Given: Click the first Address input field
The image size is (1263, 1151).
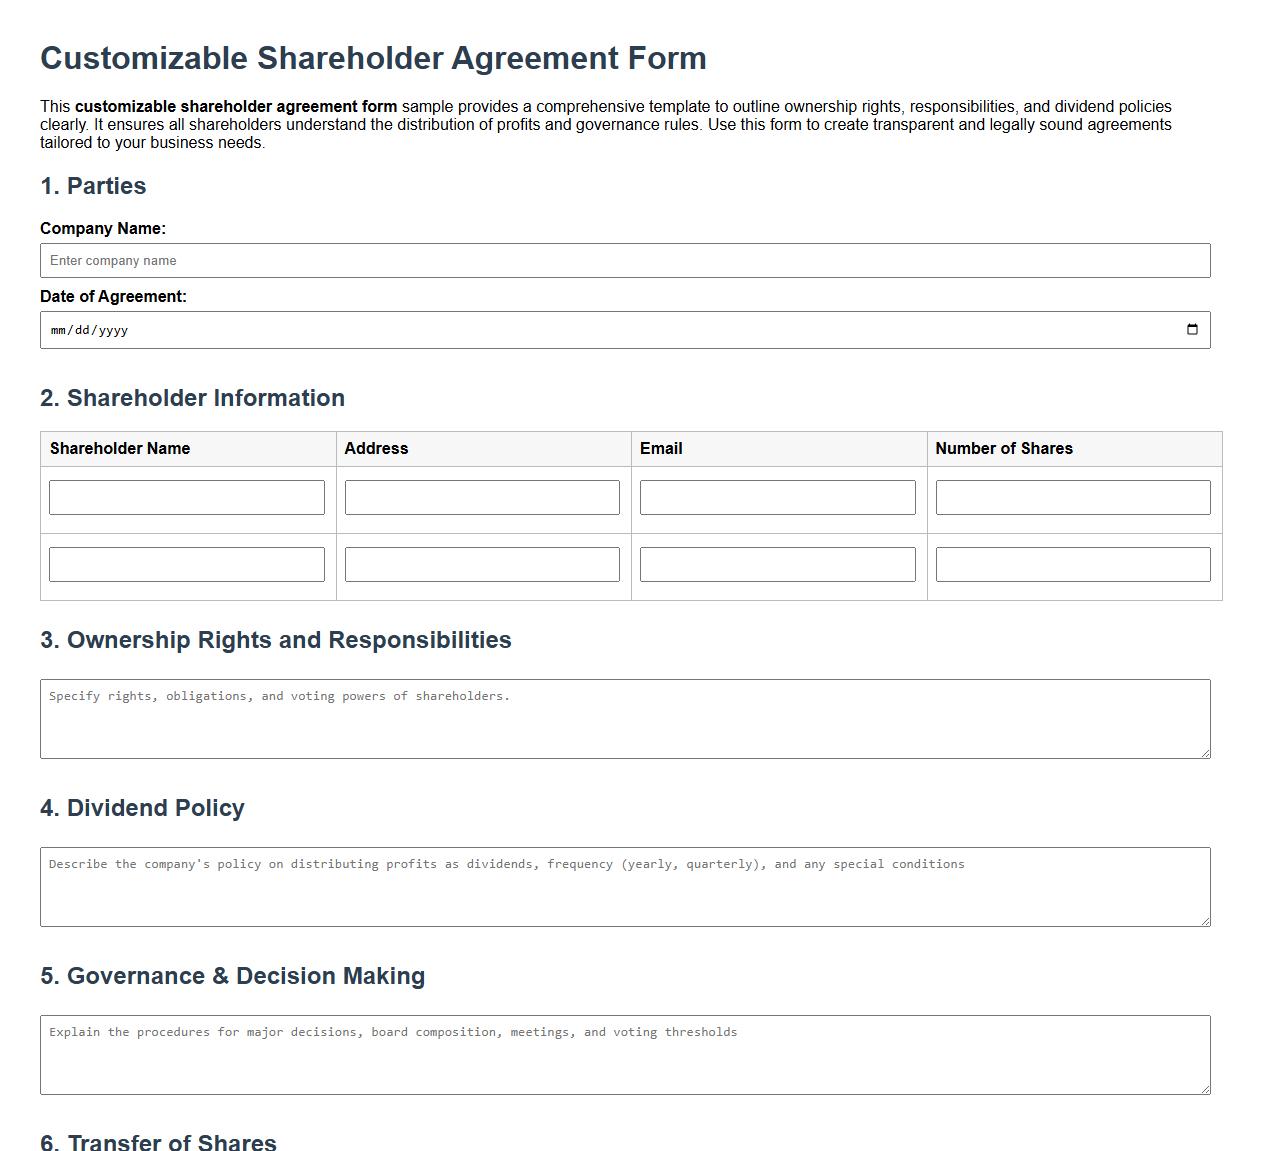Looking at the screenshot, I should (481, 497).
